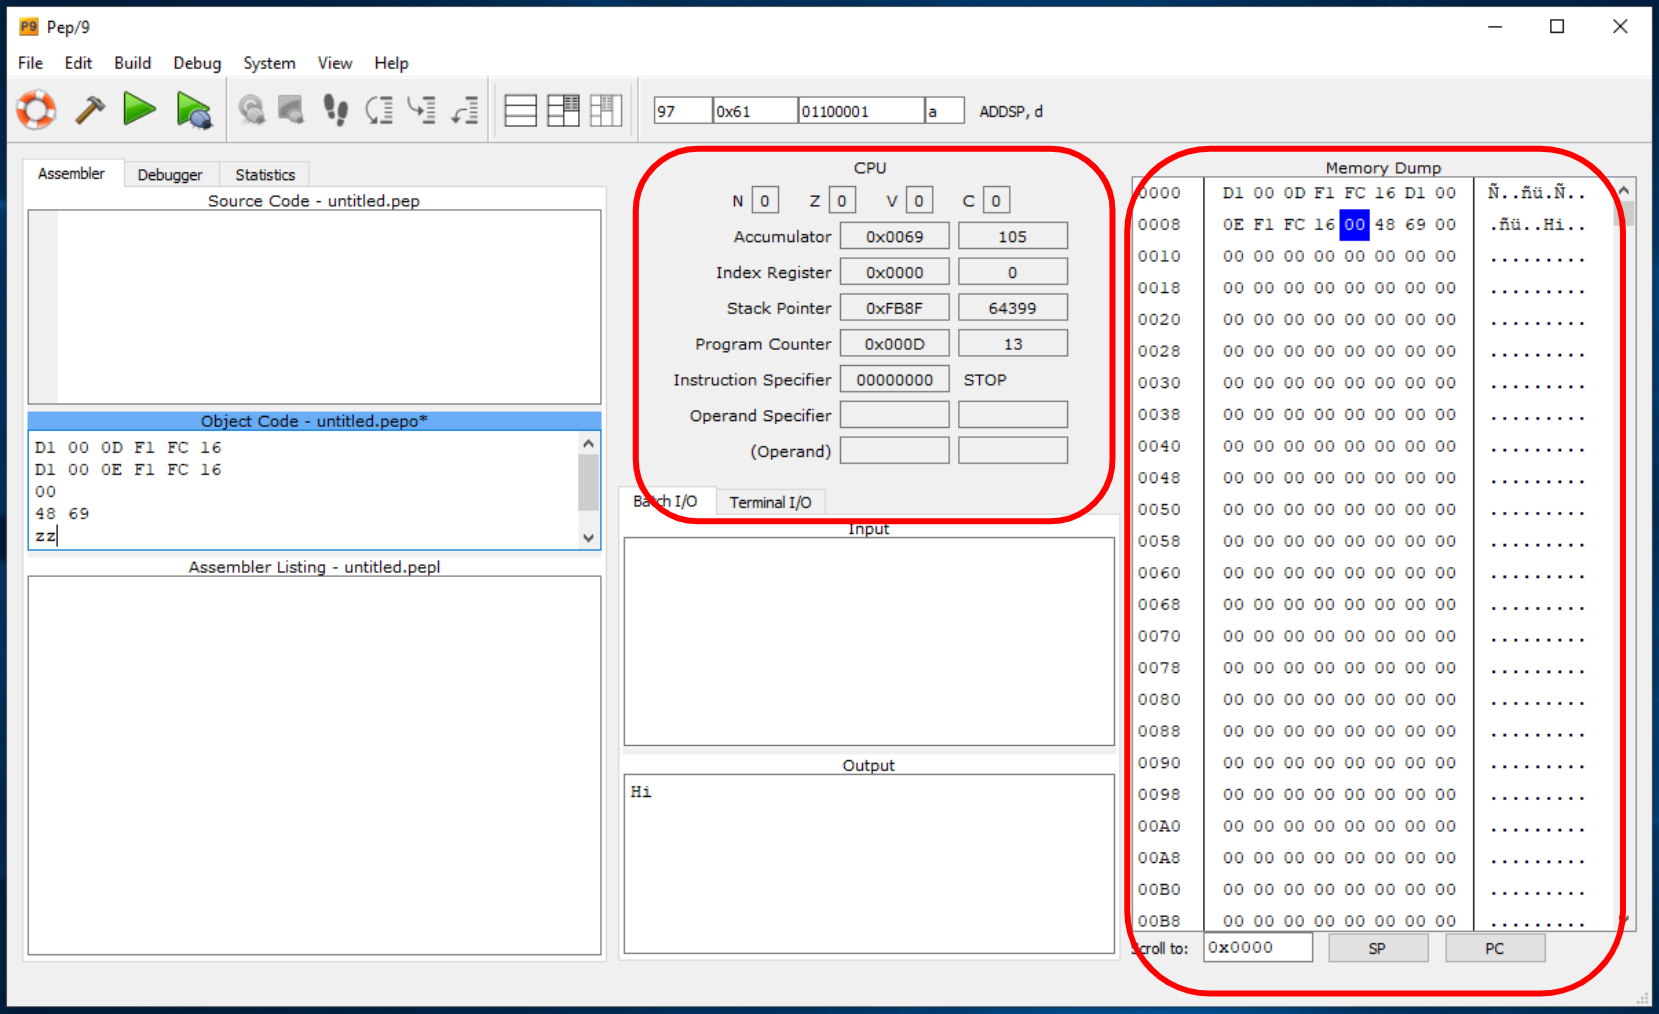Click the highlighted 00 byte in memory dump

1354,225
